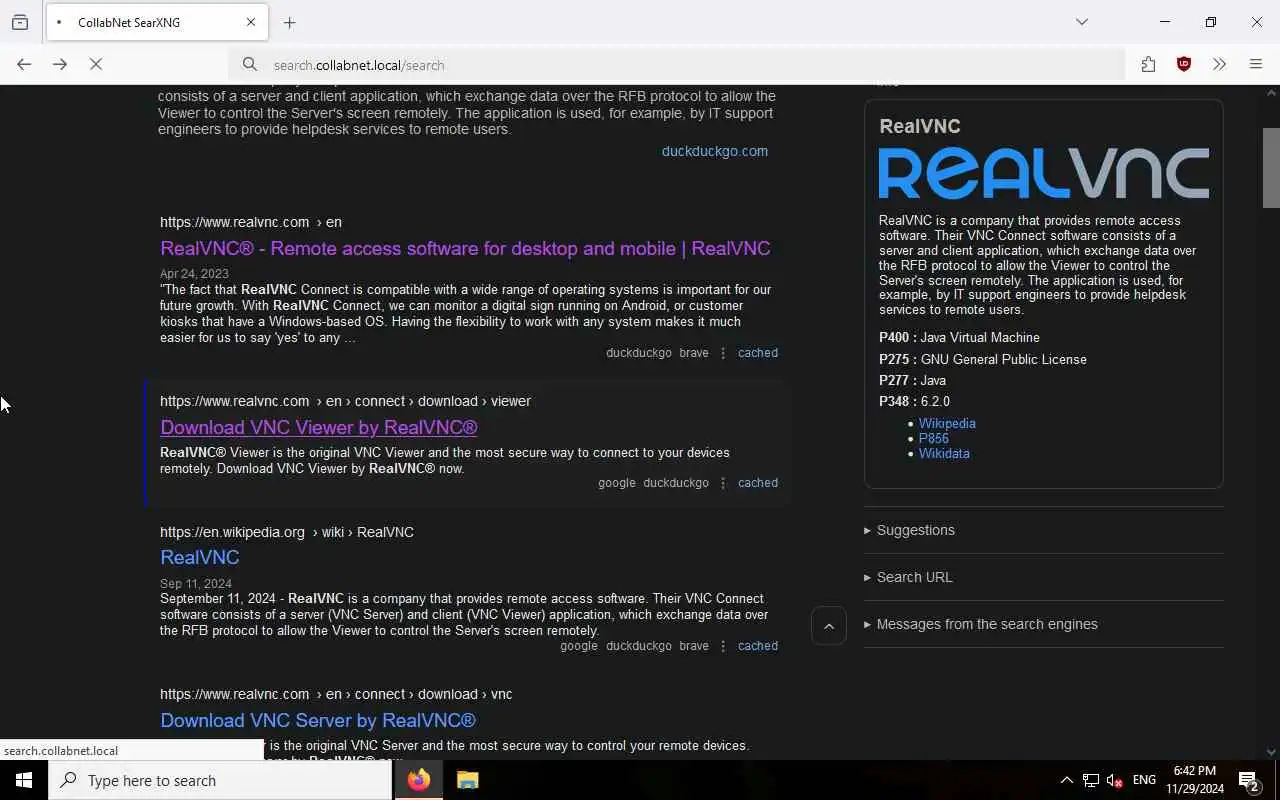Click the https://www.realvnc.com › en URL text
The image size is (1280, 800).
(251, 222)
